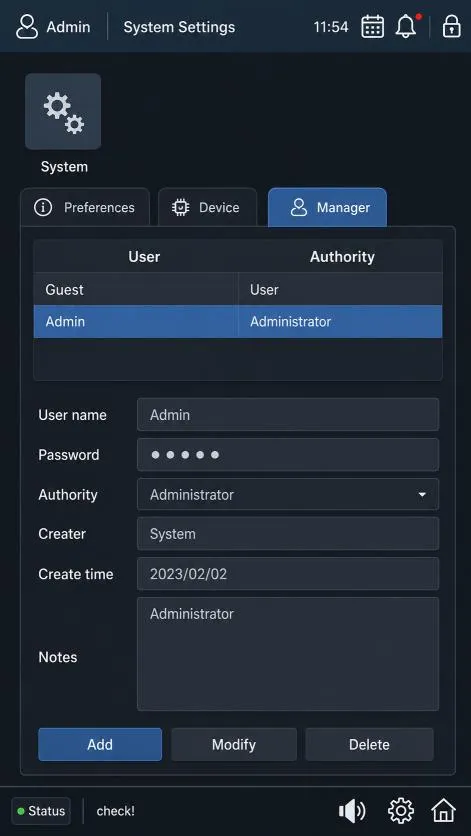Select the Guest row in user table
This screenshot has height=836, width=471.
point(238,290)
